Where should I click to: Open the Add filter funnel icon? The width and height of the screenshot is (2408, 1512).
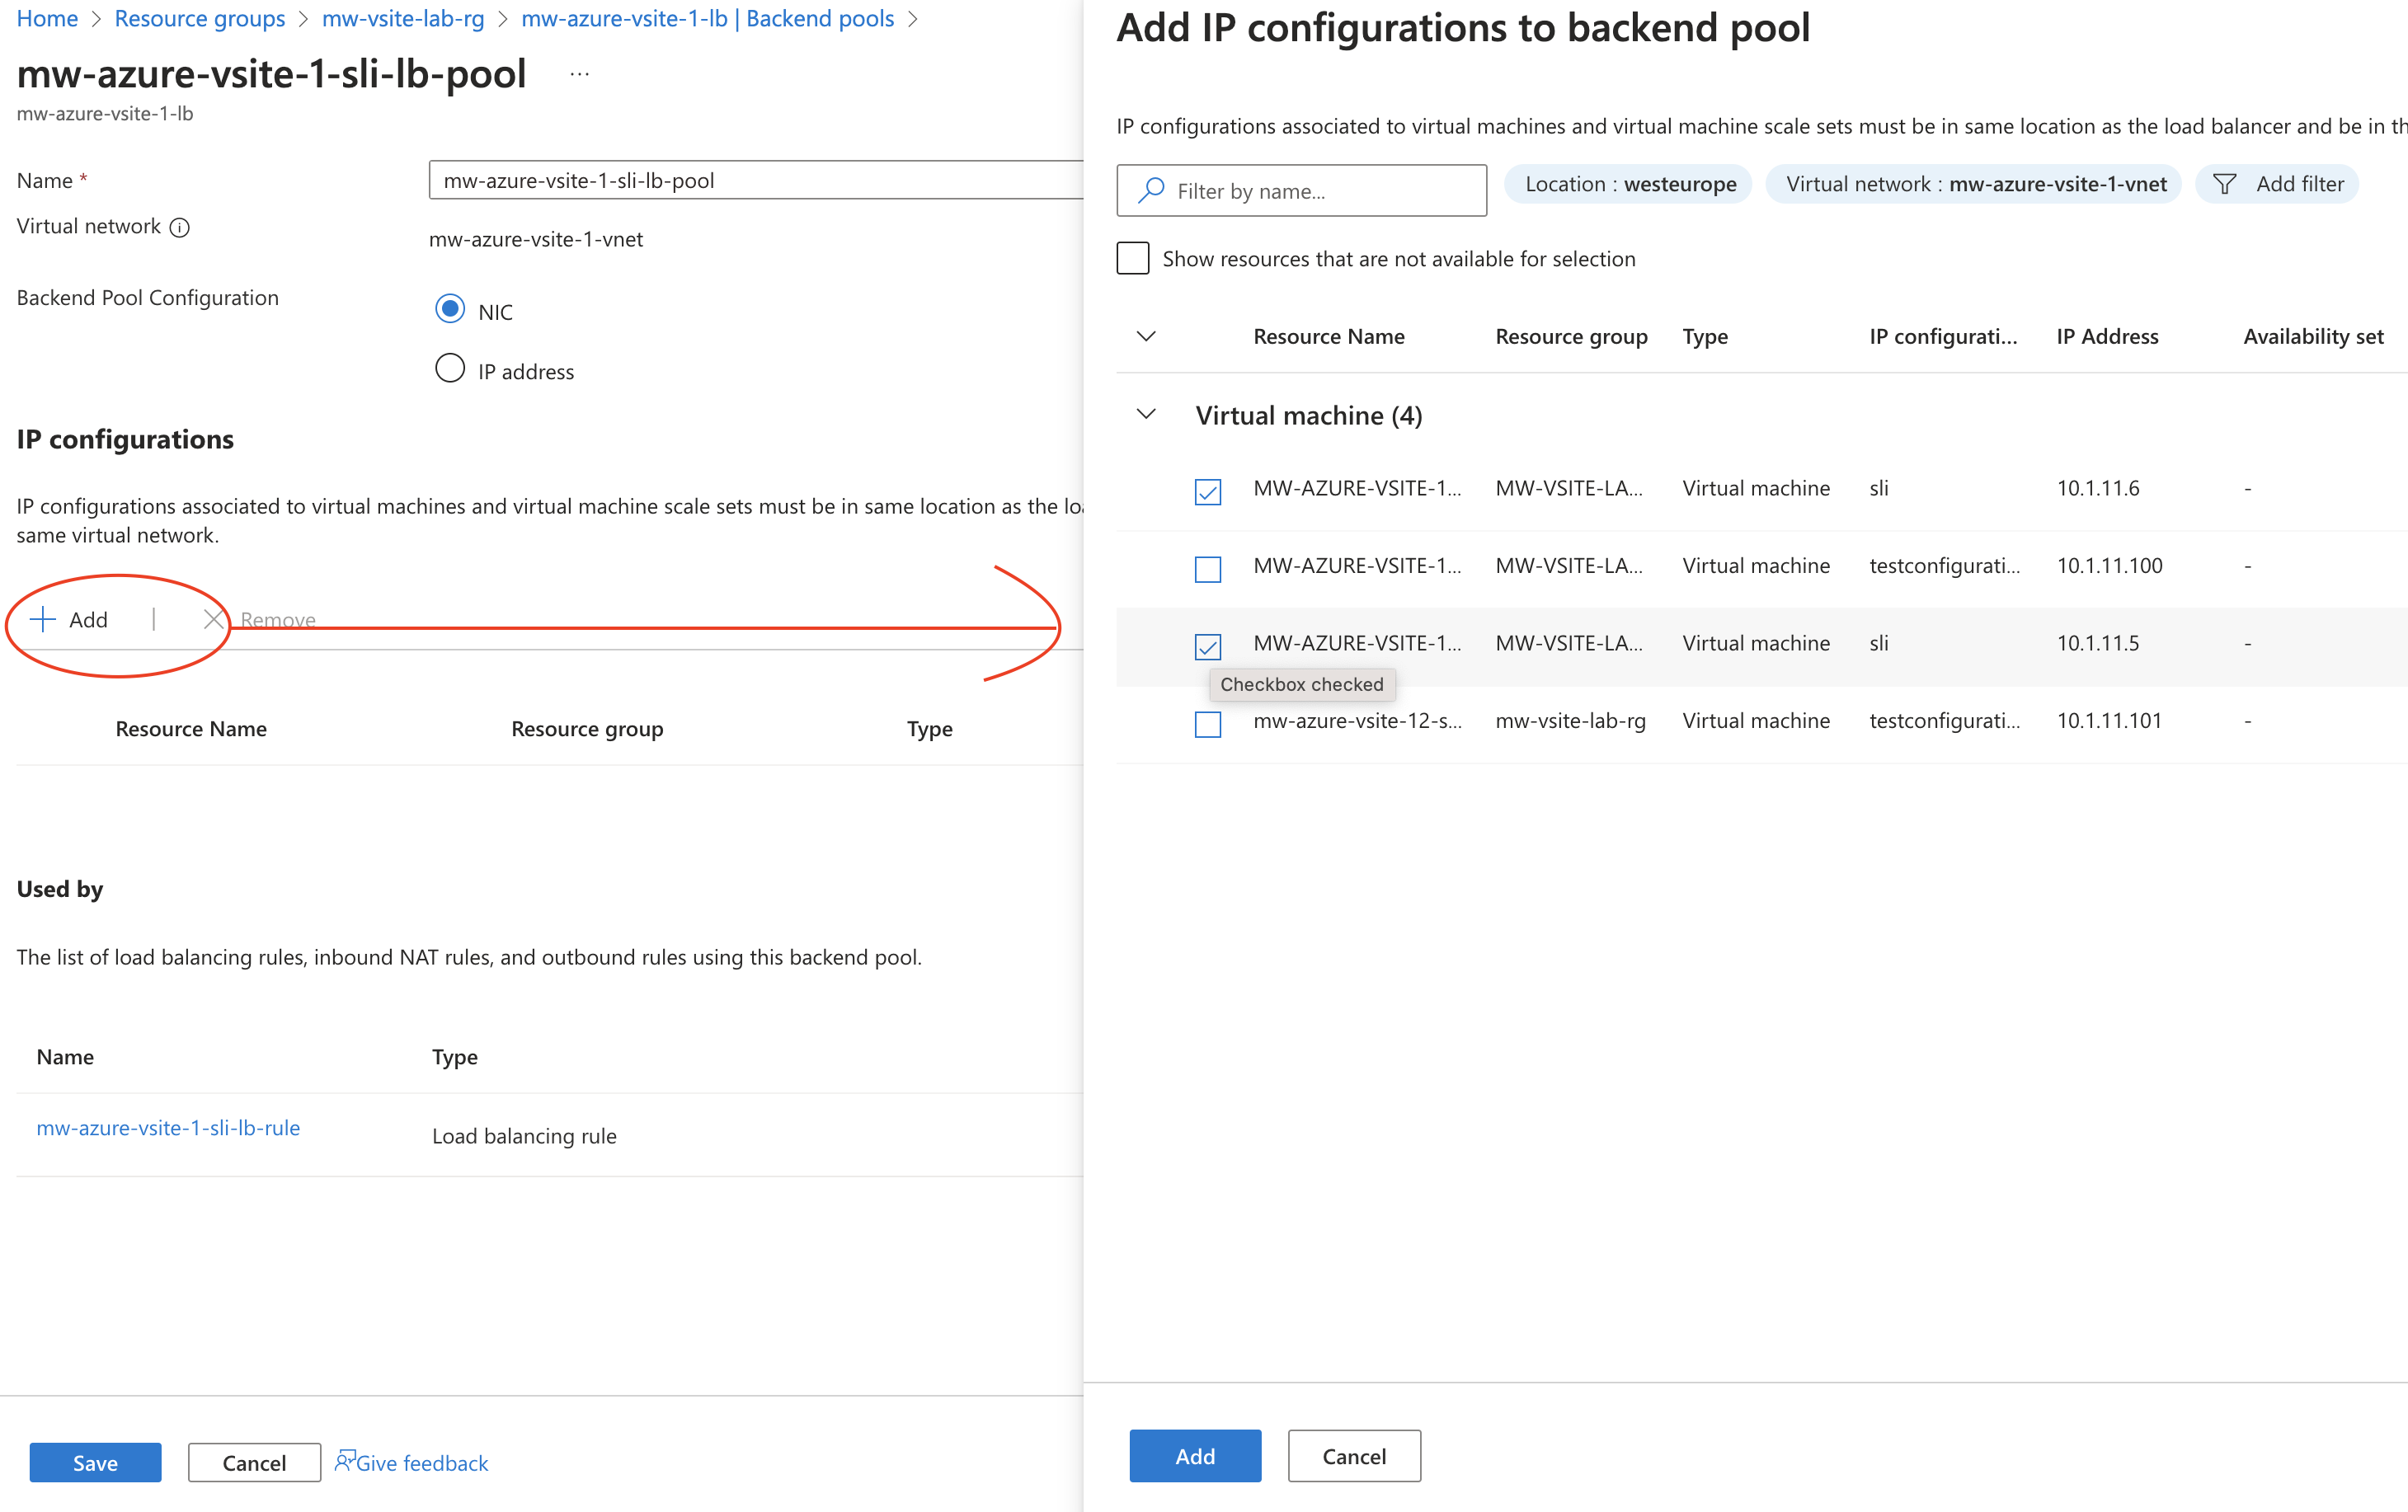(x=2226, y=183)
